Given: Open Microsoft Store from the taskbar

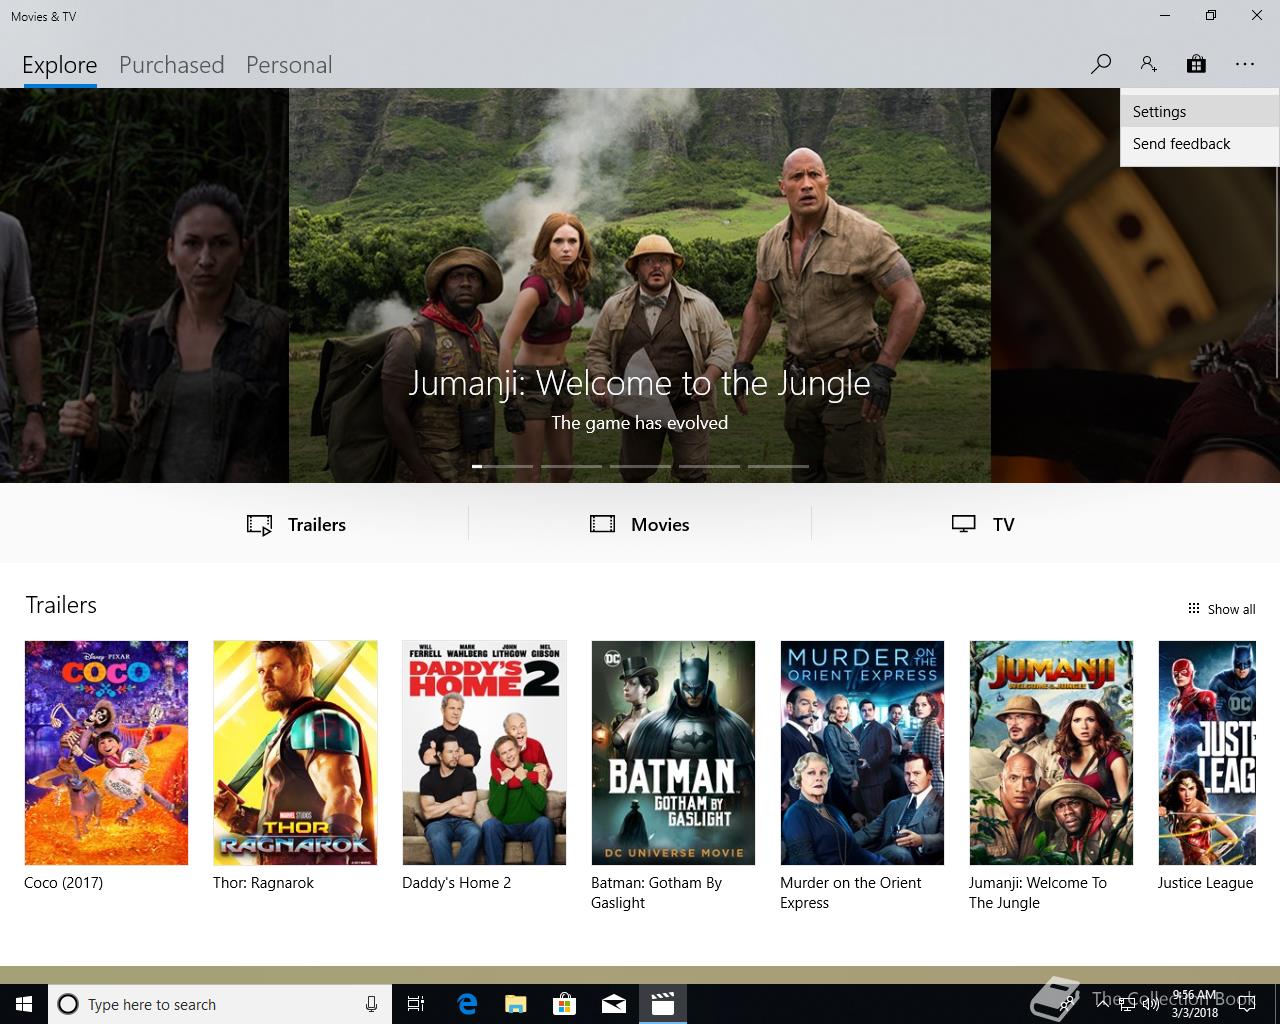Looking at the screenshot, I should tap(565, 1004).
